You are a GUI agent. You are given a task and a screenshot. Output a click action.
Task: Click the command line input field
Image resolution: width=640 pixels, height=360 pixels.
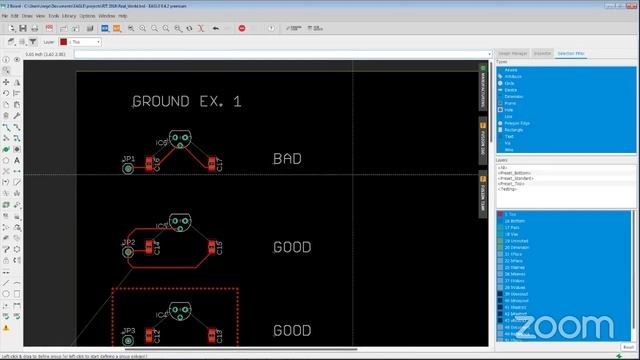click(x=281, y=54)
